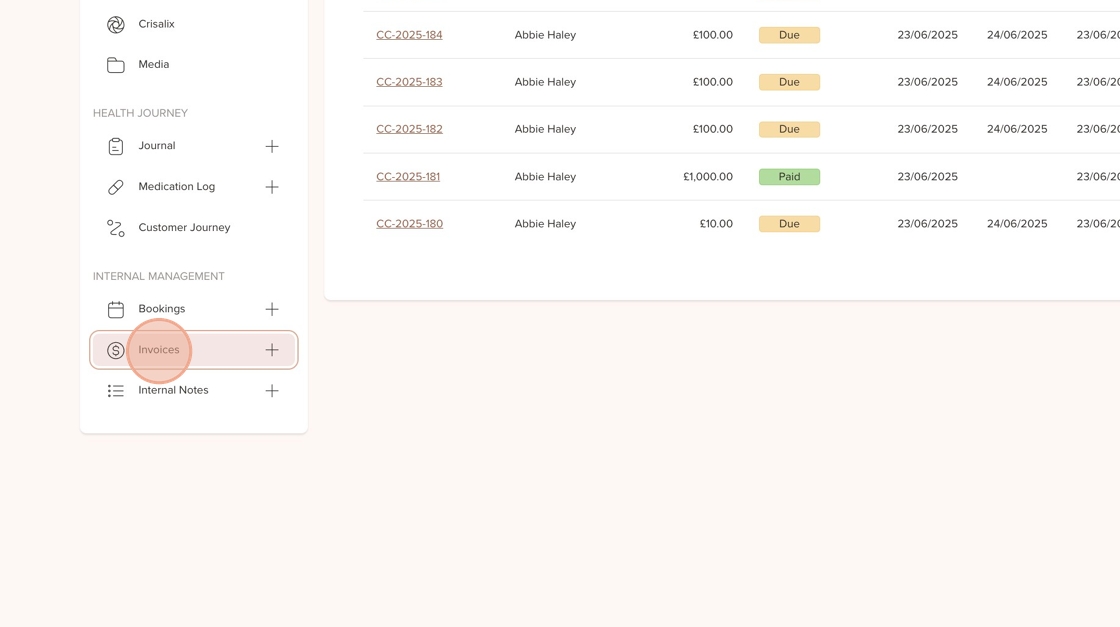Add an internal note with plus button
This screenshot has width=1120, height=627.
[x=272, y=391]
